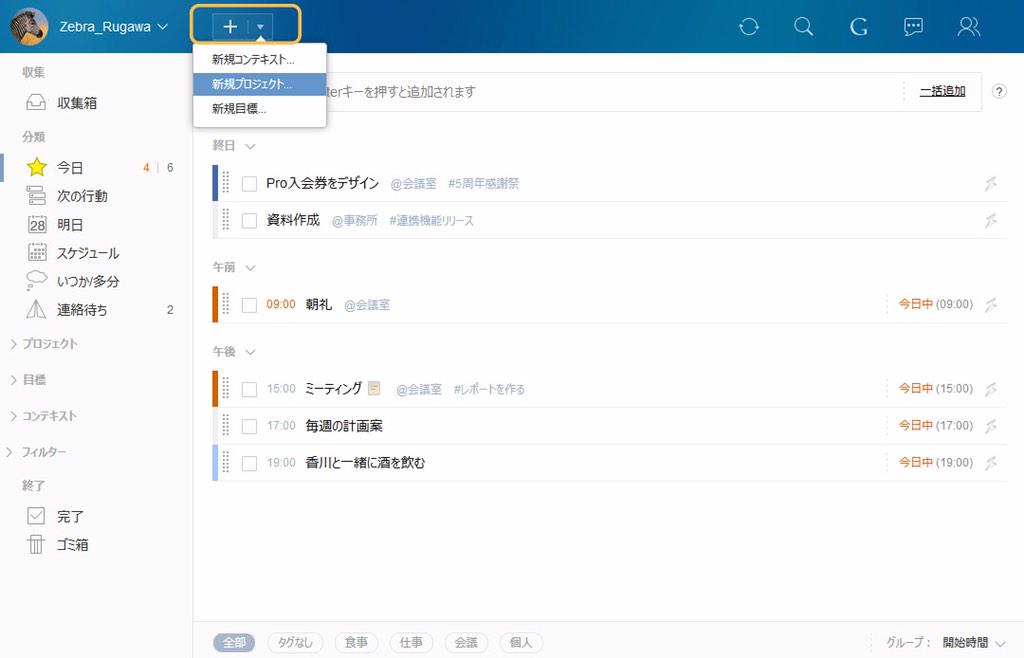Select 仕事 tag filter
This screenshot has height=658, width=1024.
(411, 642)
